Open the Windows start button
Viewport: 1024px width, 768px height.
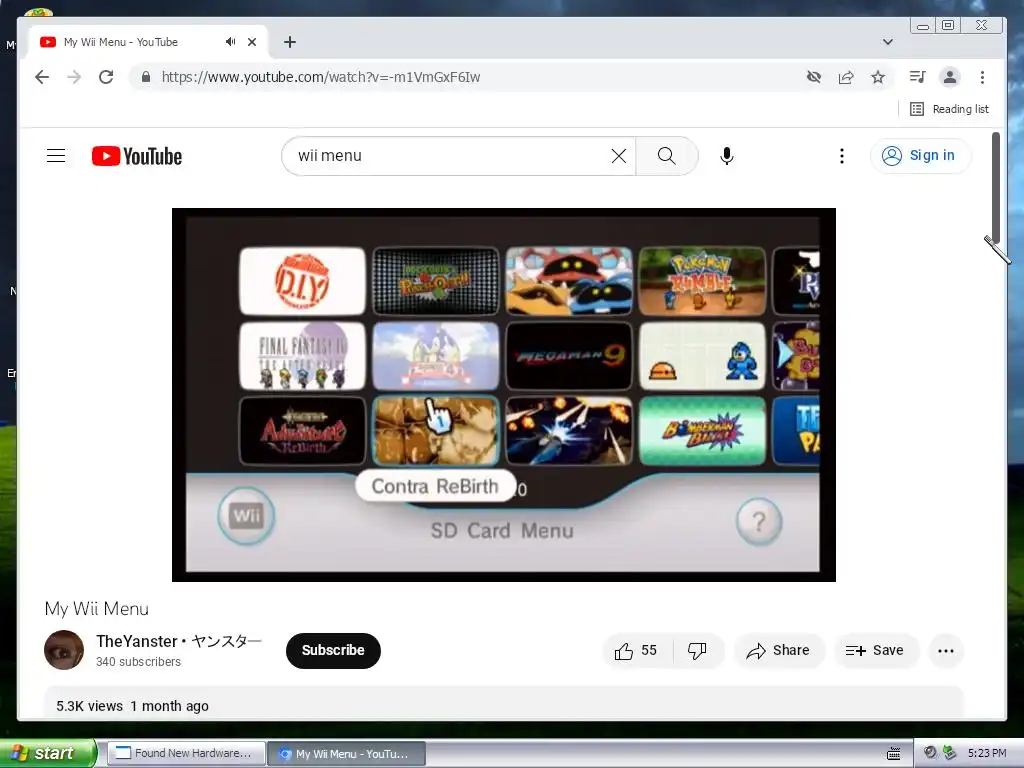[47, 753]
